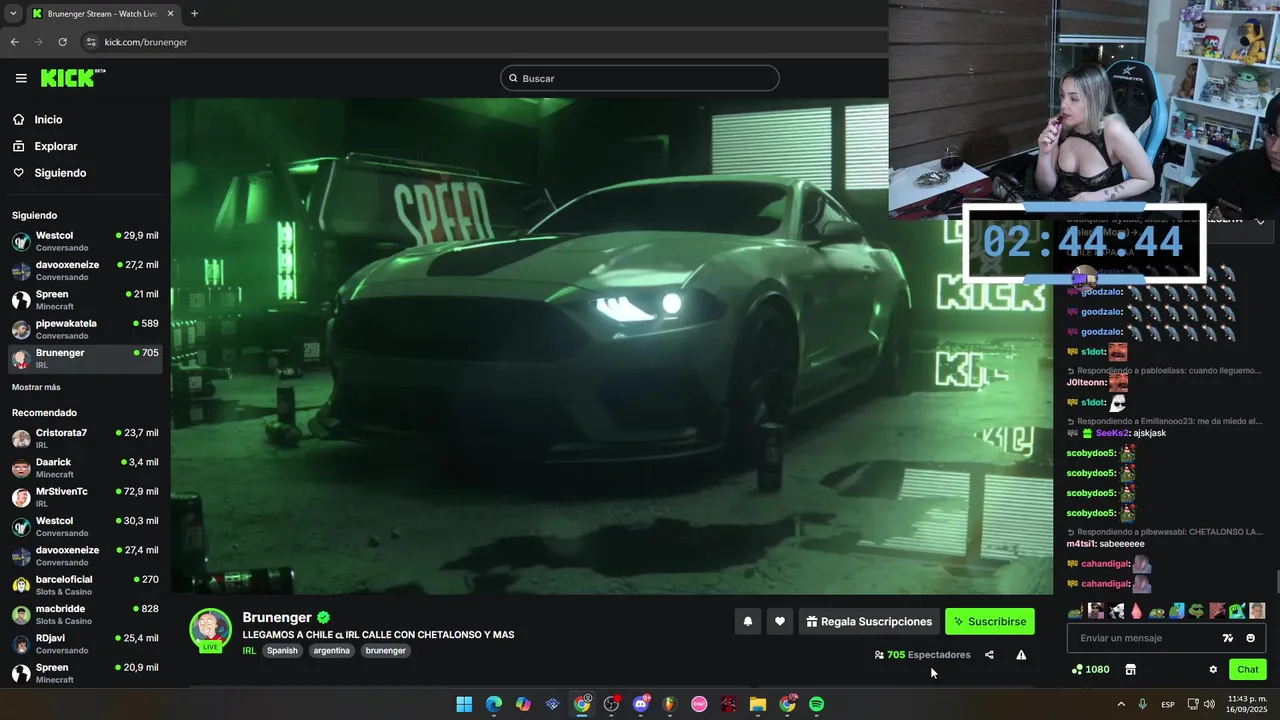This screenshot has height=720, width=1280.
Task: Open Spreen 21 mil followed channel
Action: 85,300
